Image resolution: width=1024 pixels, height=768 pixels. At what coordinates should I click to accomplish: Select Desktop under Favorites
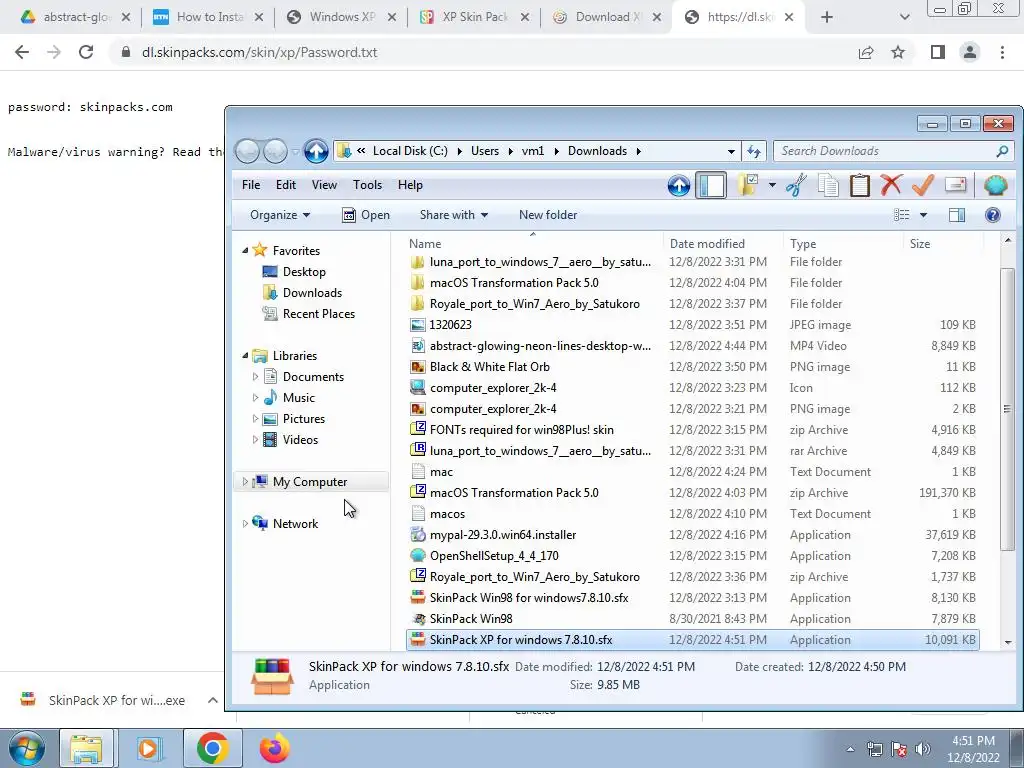pyautogui.click(x=304, y=272)
